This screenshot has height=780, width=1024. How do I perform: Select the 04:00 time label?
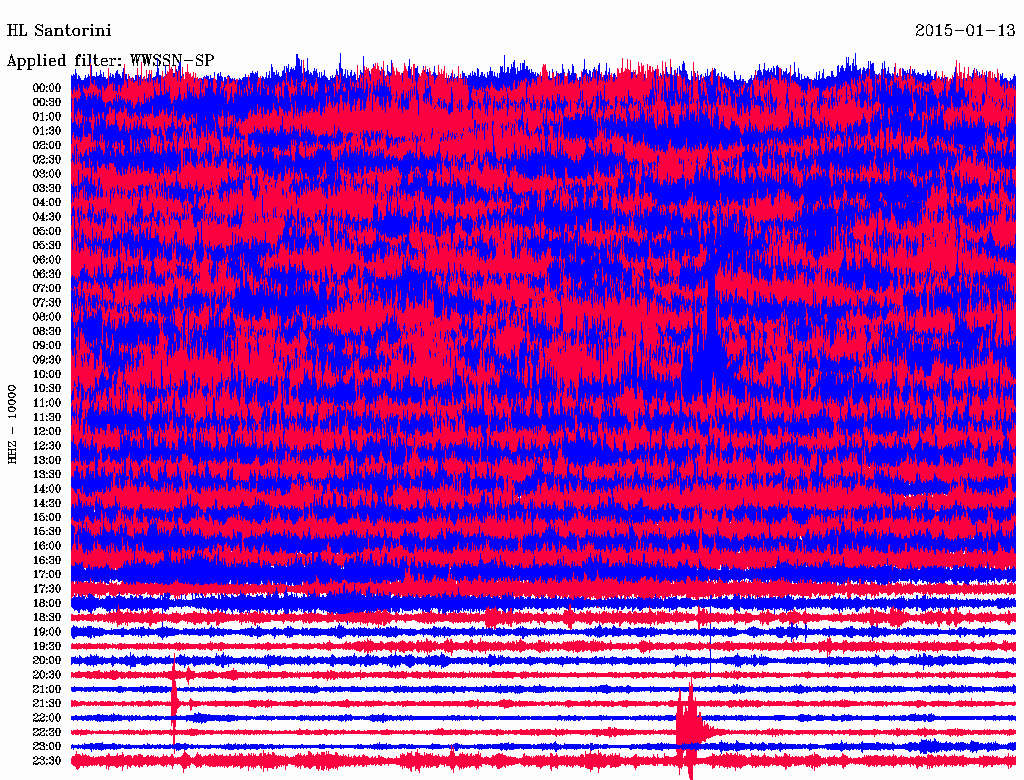tap(47, 203)
